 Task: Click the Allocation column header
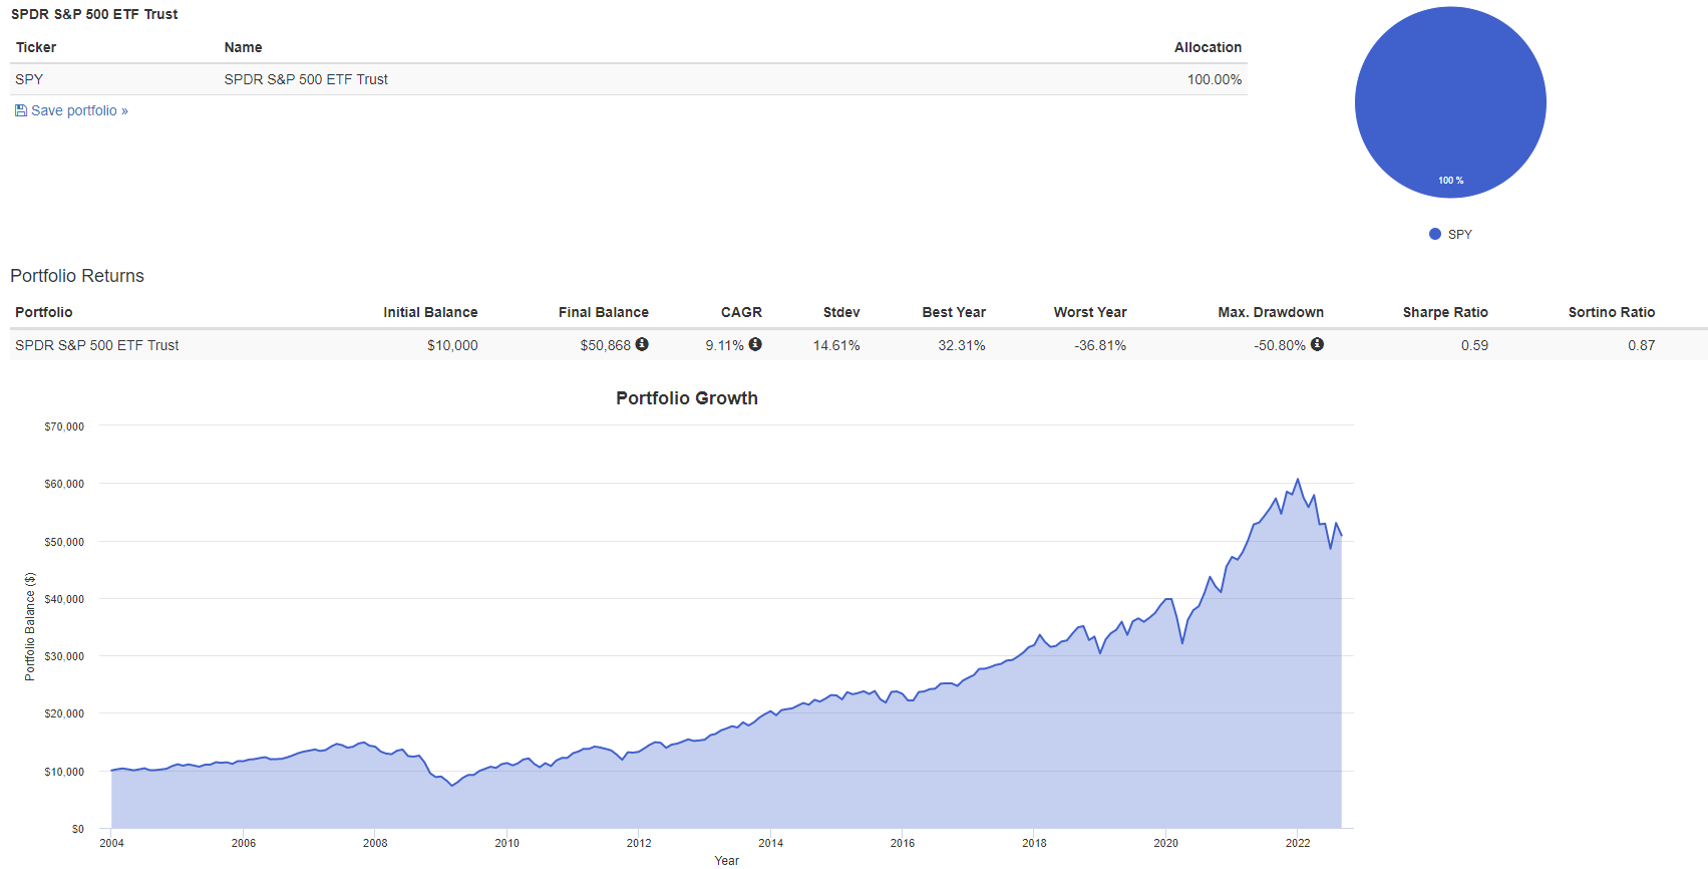(x=1208, y=47)
